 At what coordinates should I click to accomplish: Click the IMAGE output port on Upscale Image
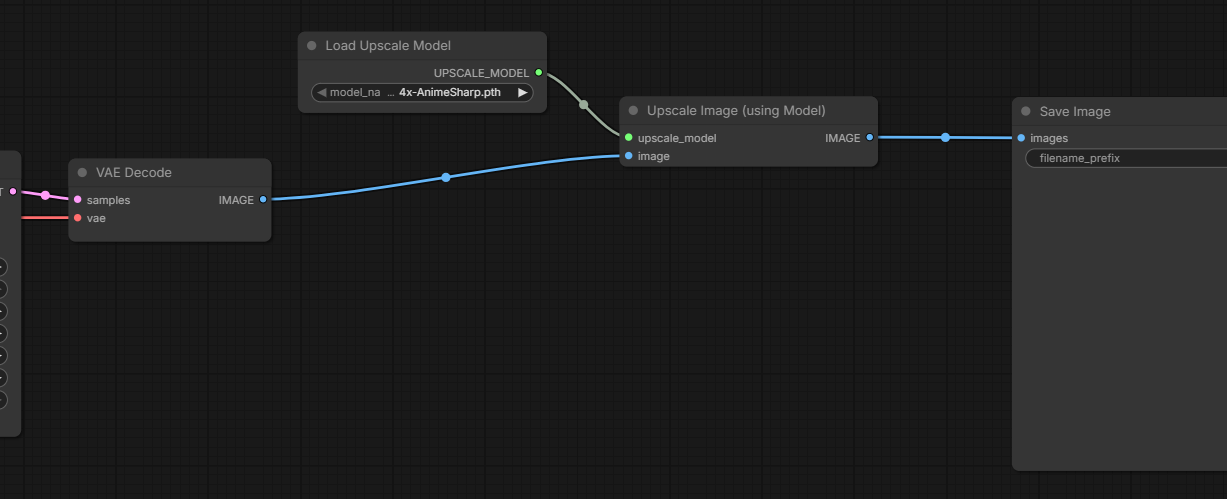coord(870,138)
